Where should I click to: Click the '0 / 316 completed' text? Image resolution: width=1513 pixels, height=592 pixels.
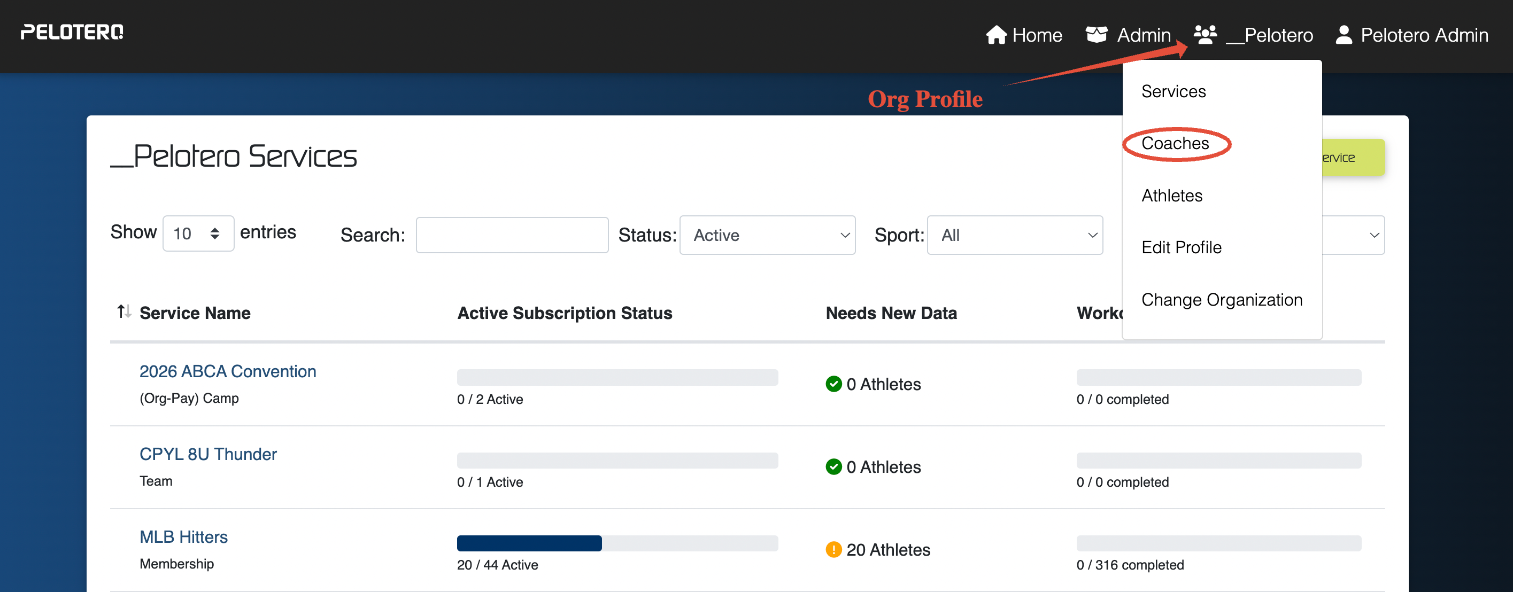pos(1130,565)
